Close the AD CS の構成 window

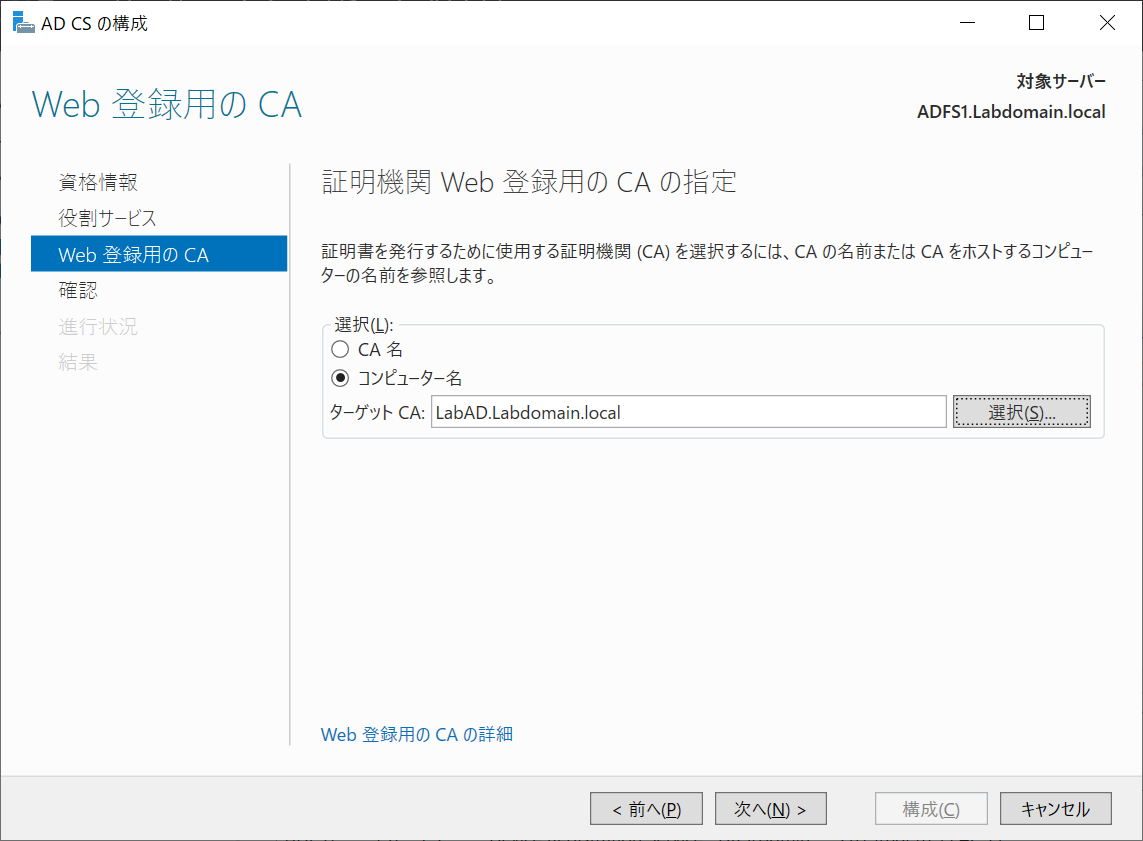point(1107,22)
